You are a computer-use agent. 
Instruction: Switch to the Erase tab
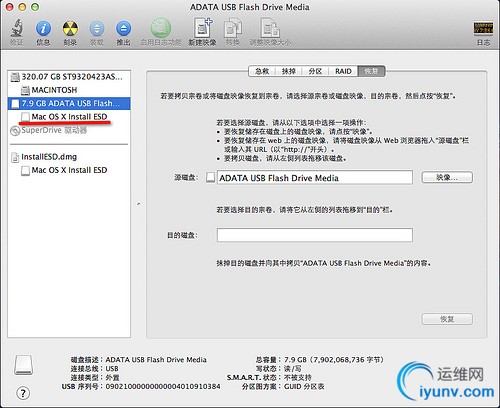[x=288, y=71]
